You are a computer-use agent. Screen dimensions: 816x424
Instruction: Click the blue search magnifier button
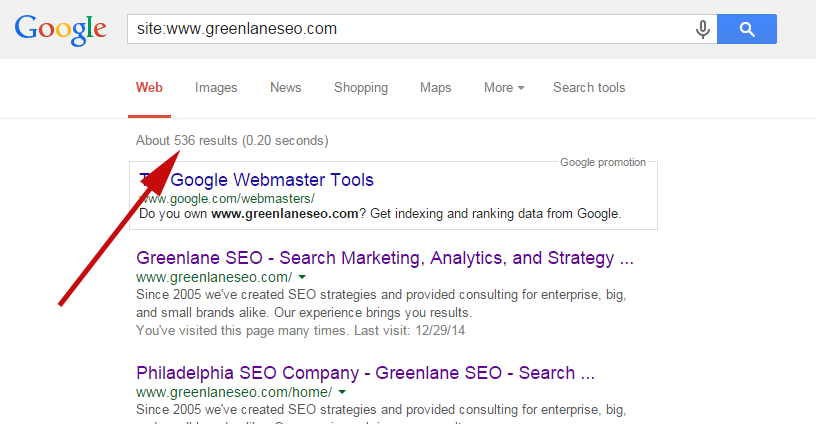coord(747,29)
